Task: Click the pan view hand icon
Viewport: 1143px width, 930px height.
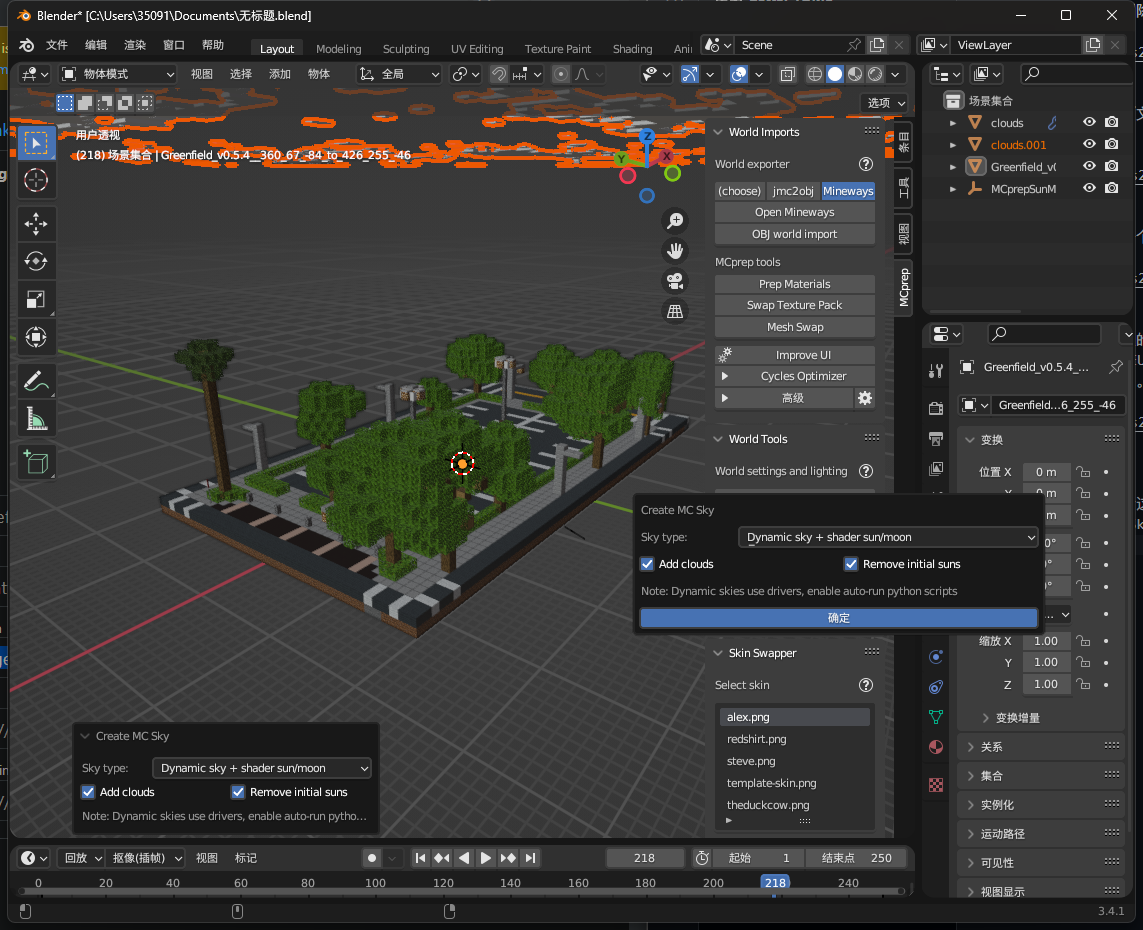Action: click(x=675, y=251)
